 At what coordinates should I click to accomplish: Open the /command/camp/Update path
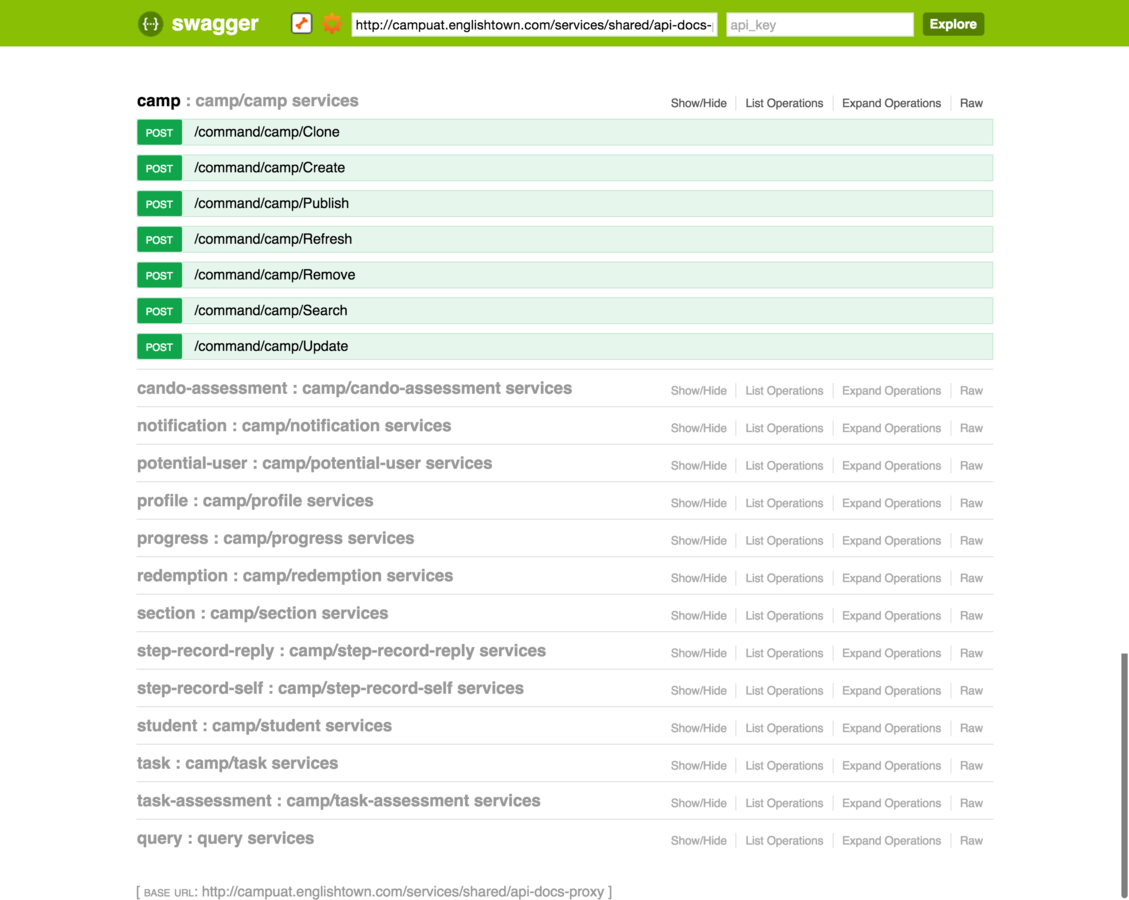click(x=271, y=346)
